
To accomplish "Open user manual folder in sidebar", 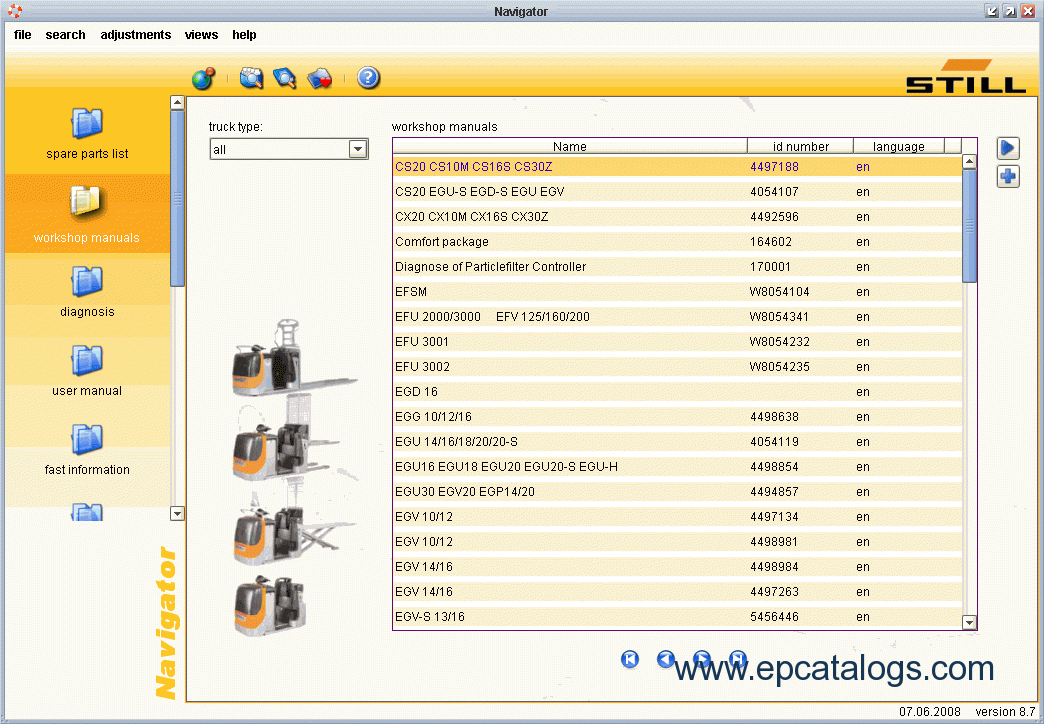I will pyautogui.click(x=87, y=360).
